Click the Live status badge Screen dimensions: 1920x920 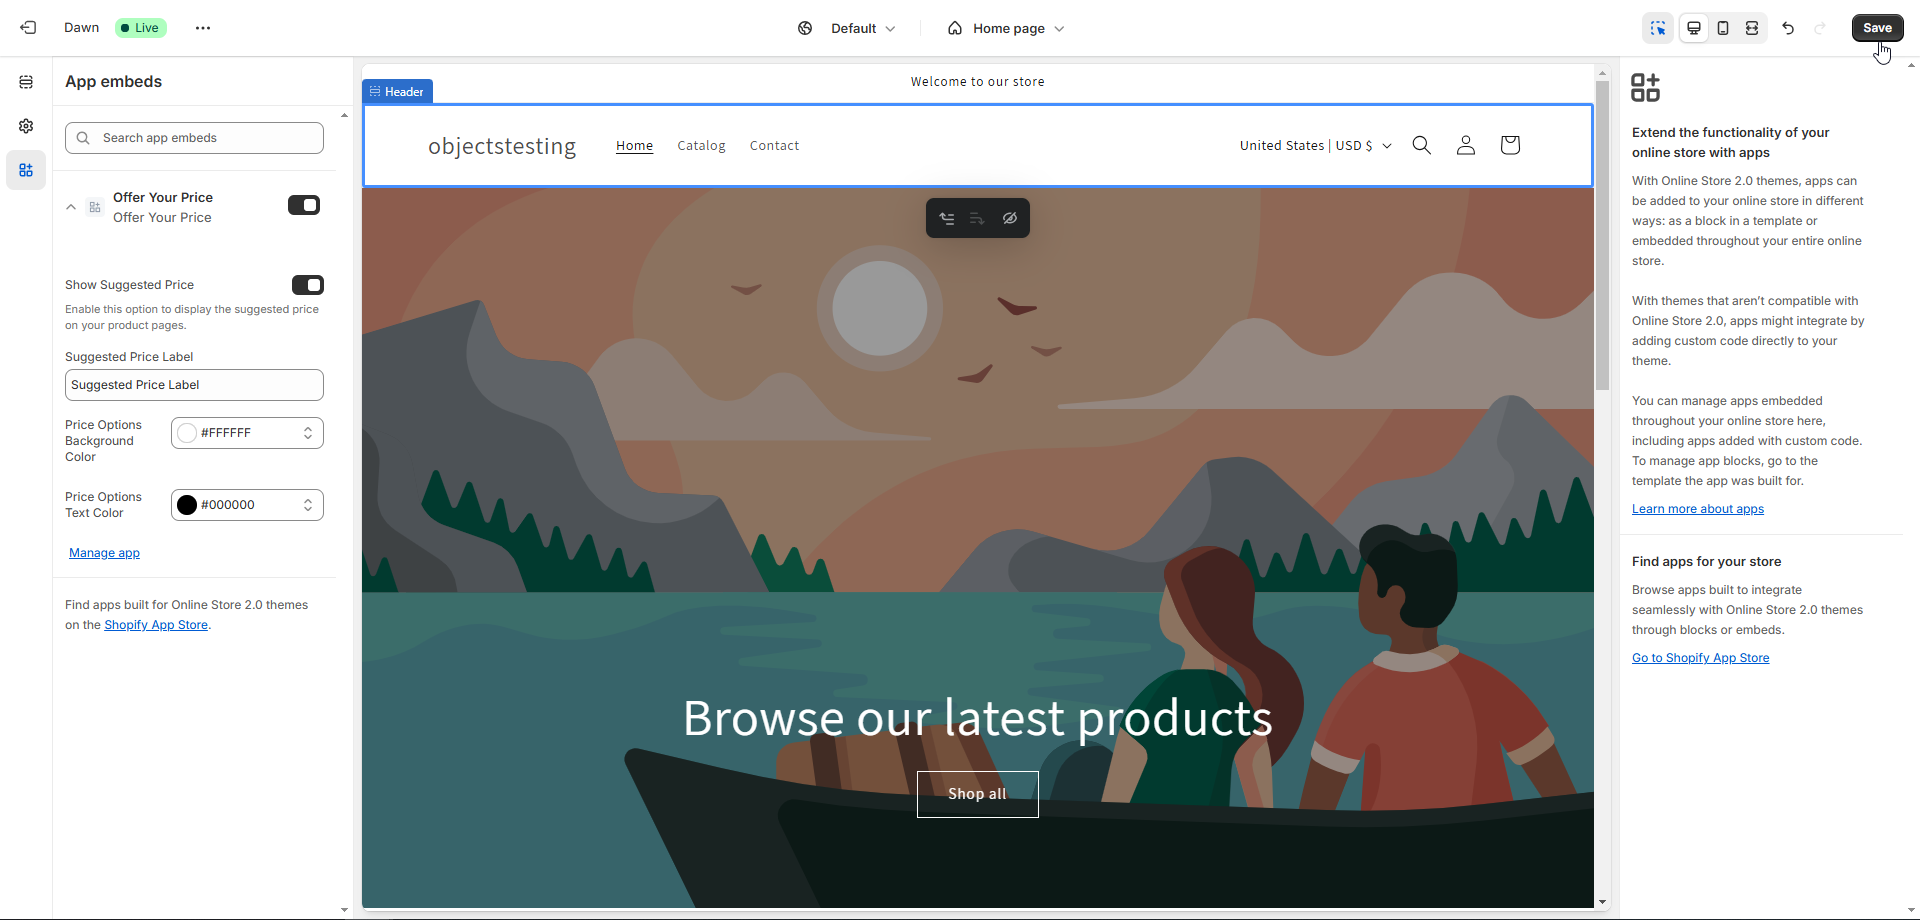140,28
